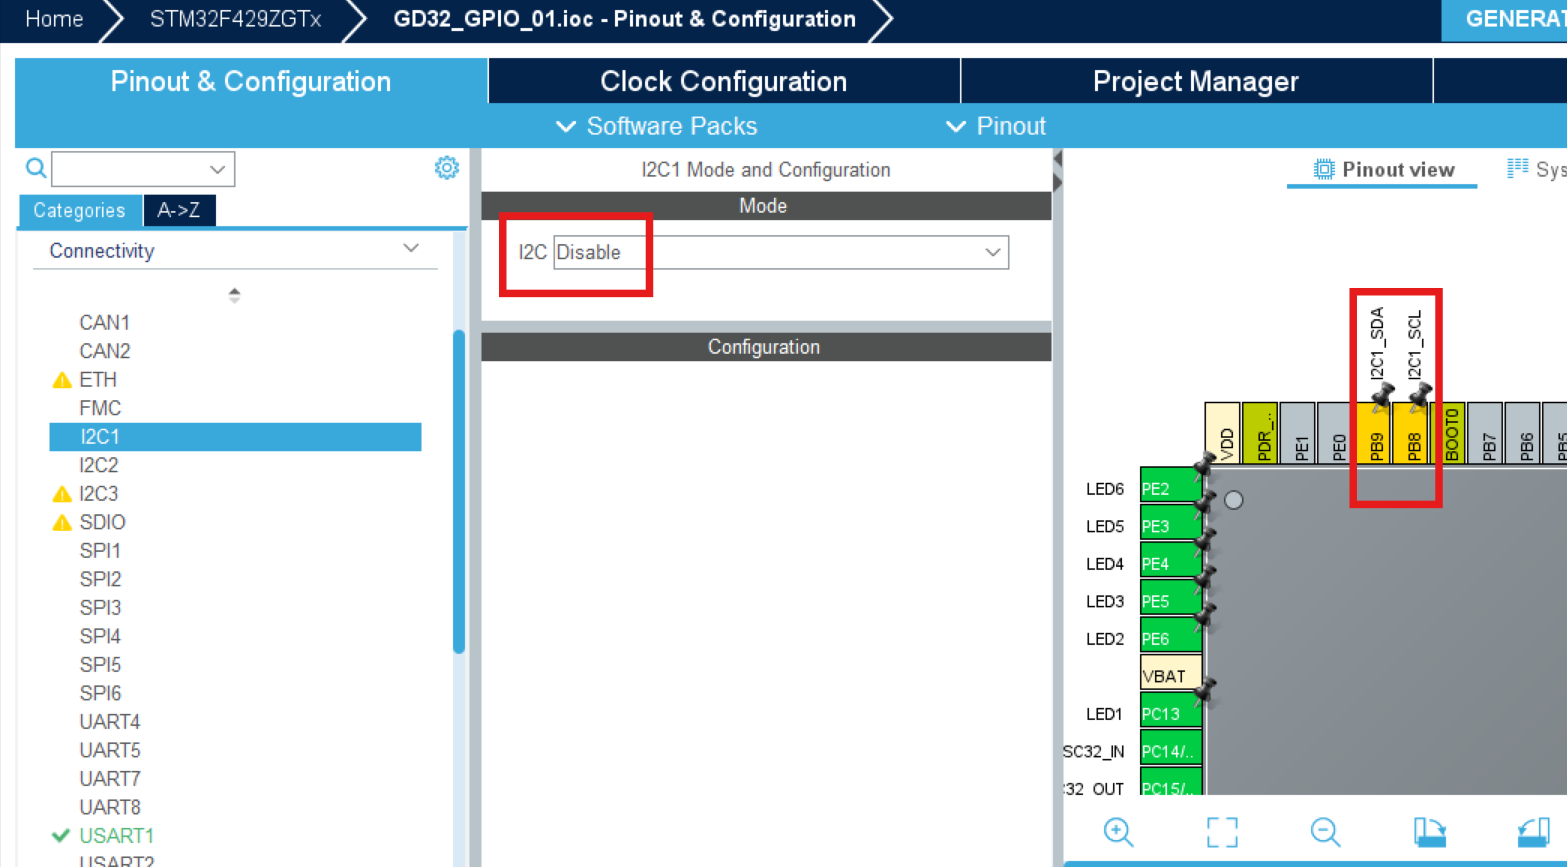The height and width of the screenshot is (867, 1567).
Task: Select FMC in the peripheral list
Action: coord(100,408)
